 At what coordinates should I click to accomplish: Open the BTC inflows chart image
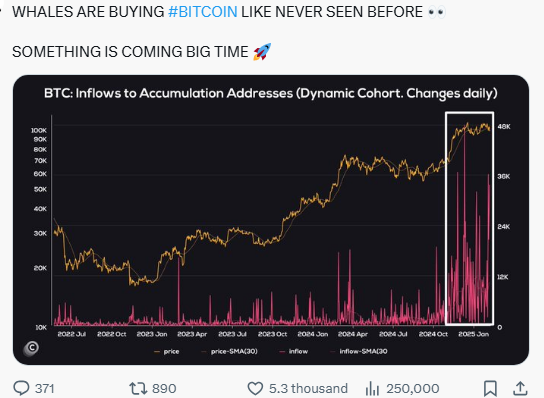[x=271, y=220]
